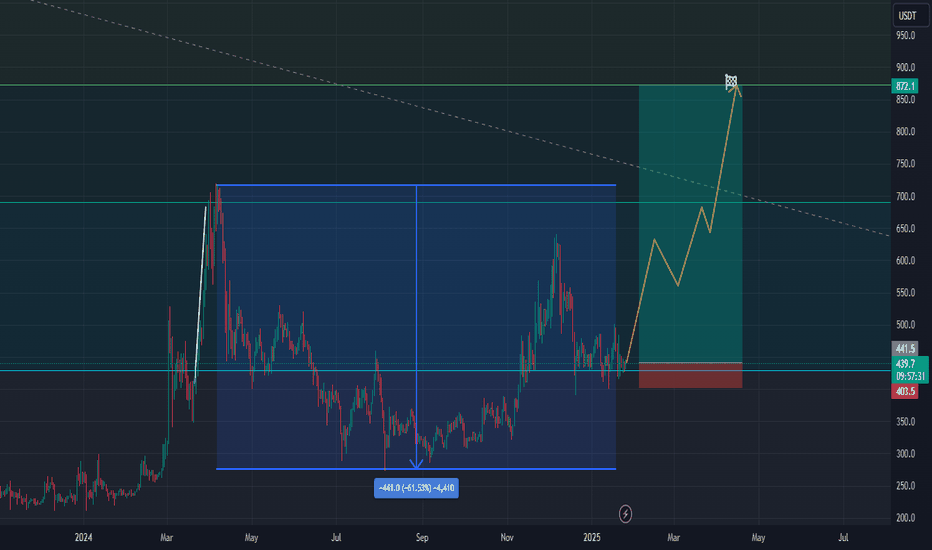The width and height of the screenshot is (932, 550).
Task: Click the 350.0 price scale value
Action: (906, 422)
